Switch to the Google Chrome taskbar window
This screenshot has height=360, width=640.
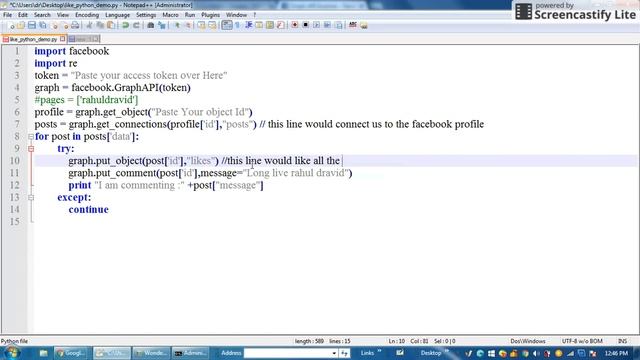pyautogui.click(x=72, y=353)
